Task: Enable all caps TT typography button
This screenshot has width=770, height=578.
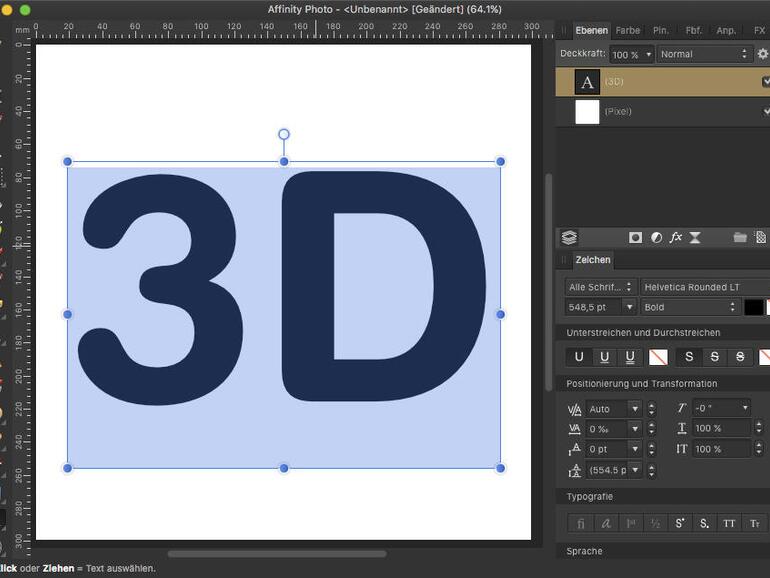Action: point(729,523)
